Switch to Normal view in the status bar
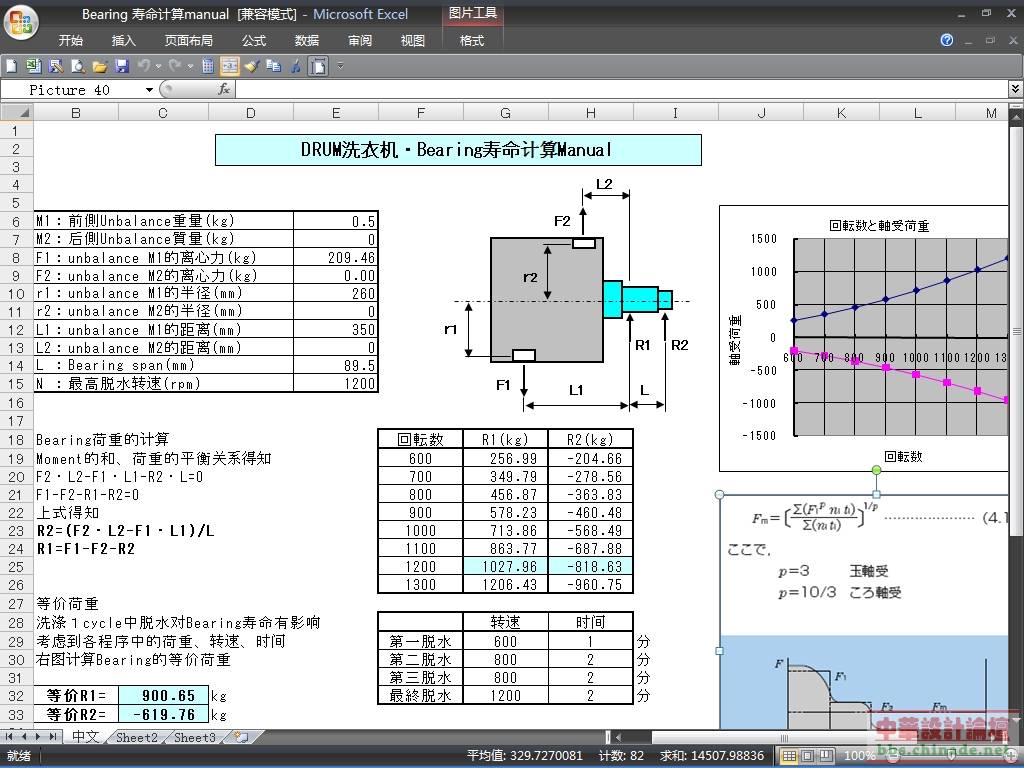This screenshot has height=768, width=1024. (789, 756)
